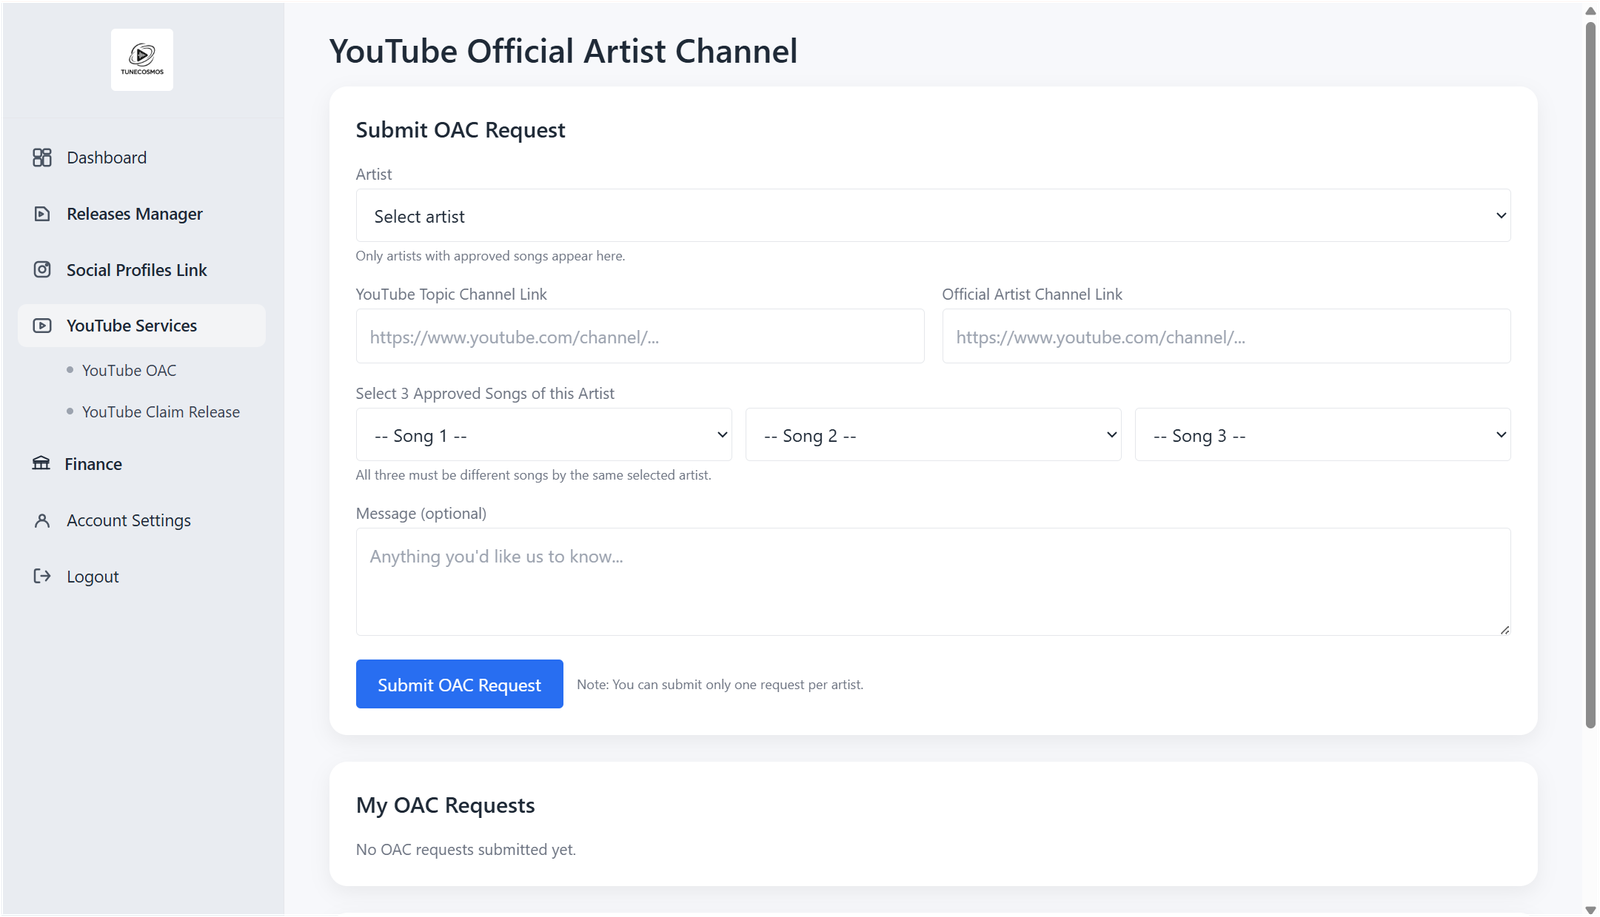Open YouTube OAC submenu item
The height and width of the screenshot is (917, 1600).
pos(129,371)
